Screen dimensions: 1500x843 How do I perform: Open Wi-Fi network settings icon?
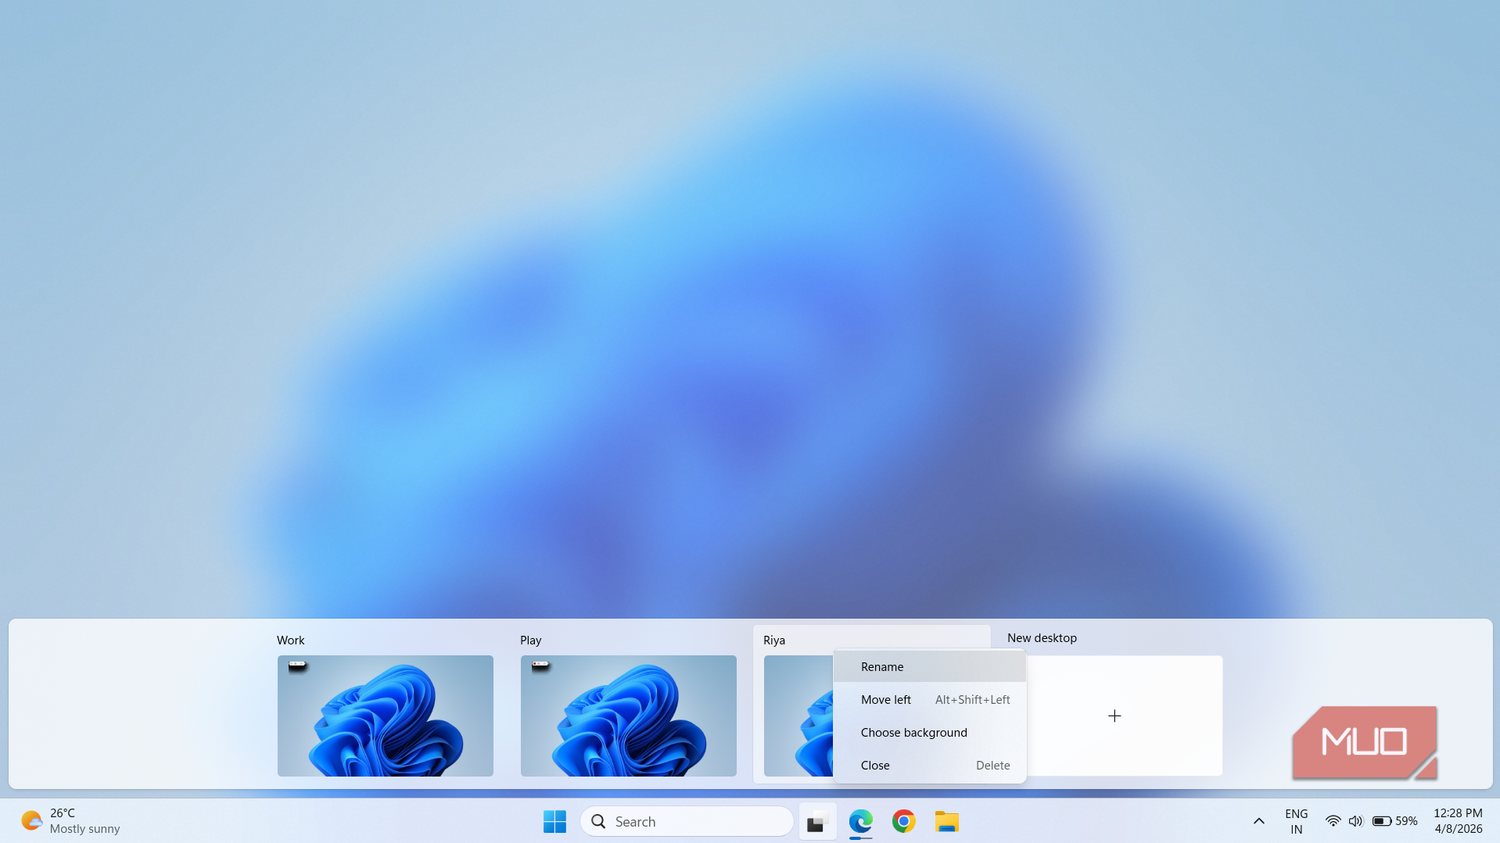(x=1333, y=821)
